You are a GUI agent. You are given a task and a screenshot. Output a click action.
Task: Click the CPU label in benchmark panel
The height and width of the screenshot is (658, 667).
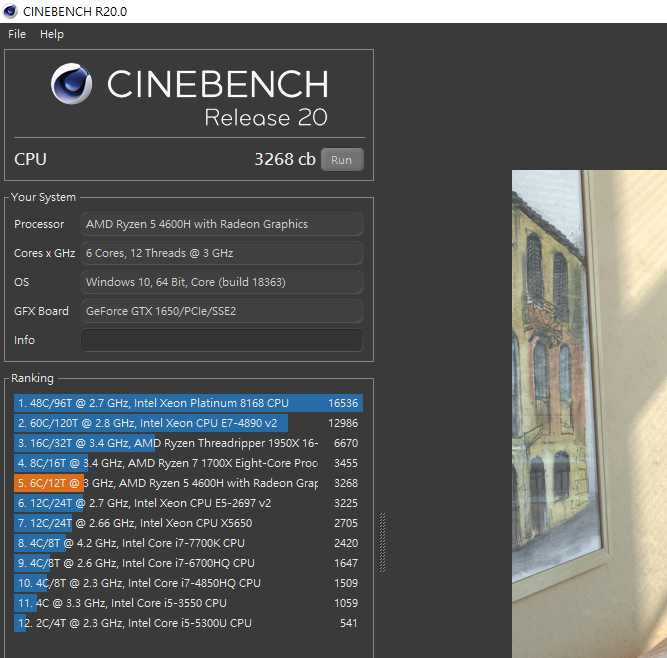click(x=30, y=160)
